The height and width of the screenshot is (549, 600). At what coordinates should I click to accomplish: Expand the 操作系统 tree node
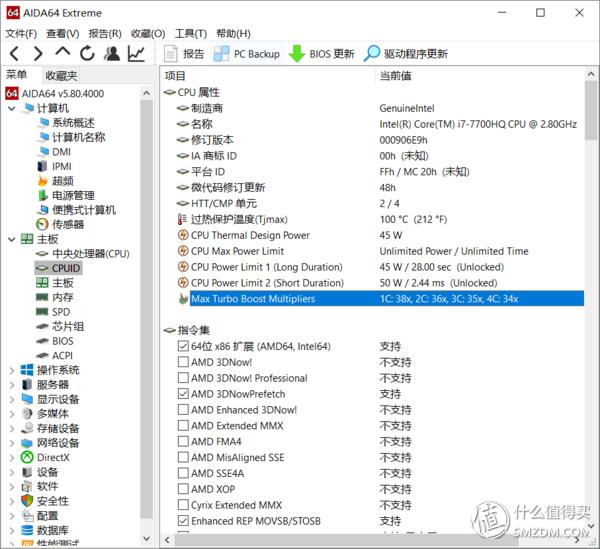(x=12, y=370)
